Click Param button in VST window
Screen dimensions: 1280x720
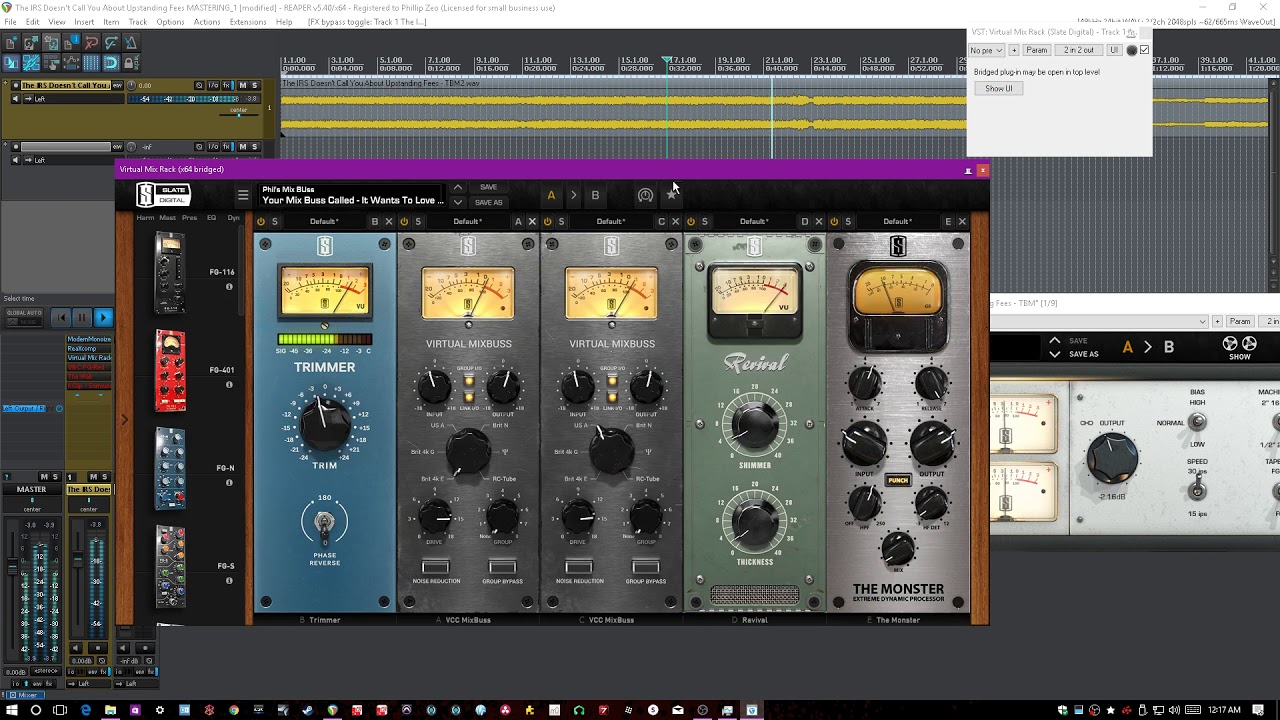click(1037, 50)
